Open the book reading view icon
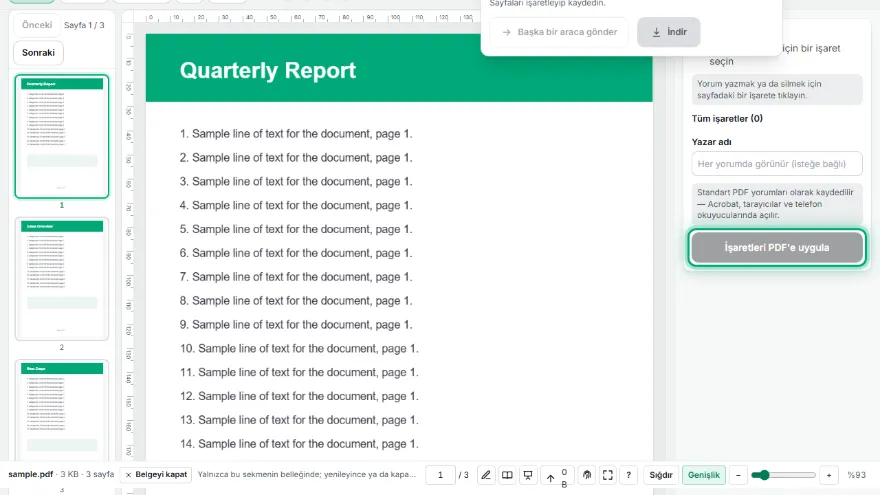Image resolution: width=880 pixels, height=495 pixels. coord(507,475)
